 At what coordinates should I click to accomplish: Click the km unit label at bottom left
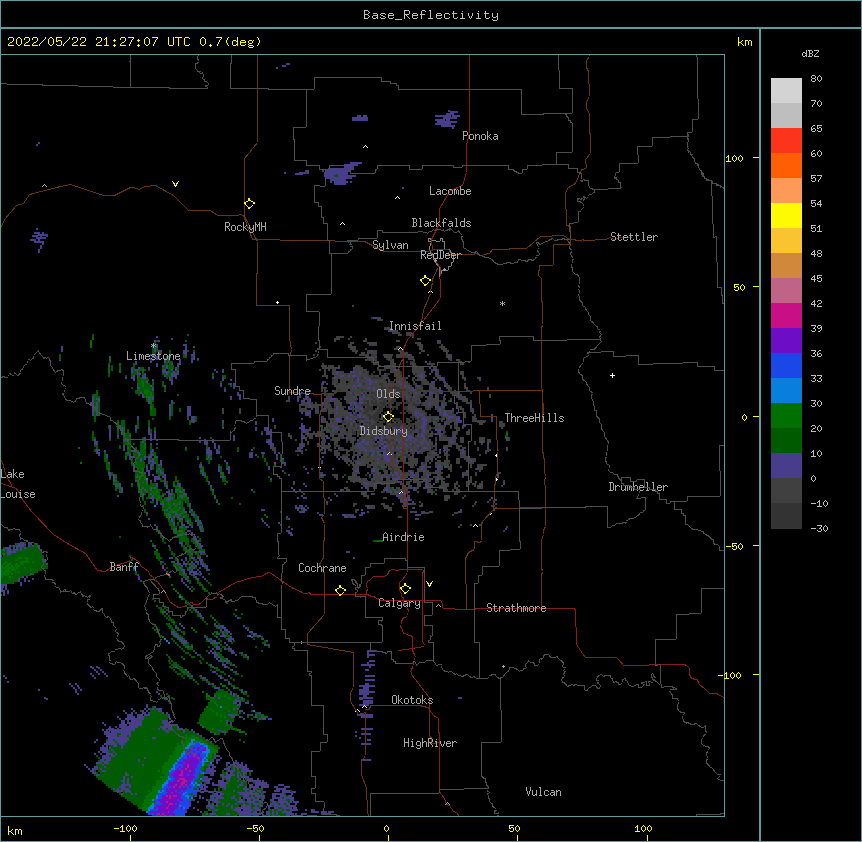15,831
